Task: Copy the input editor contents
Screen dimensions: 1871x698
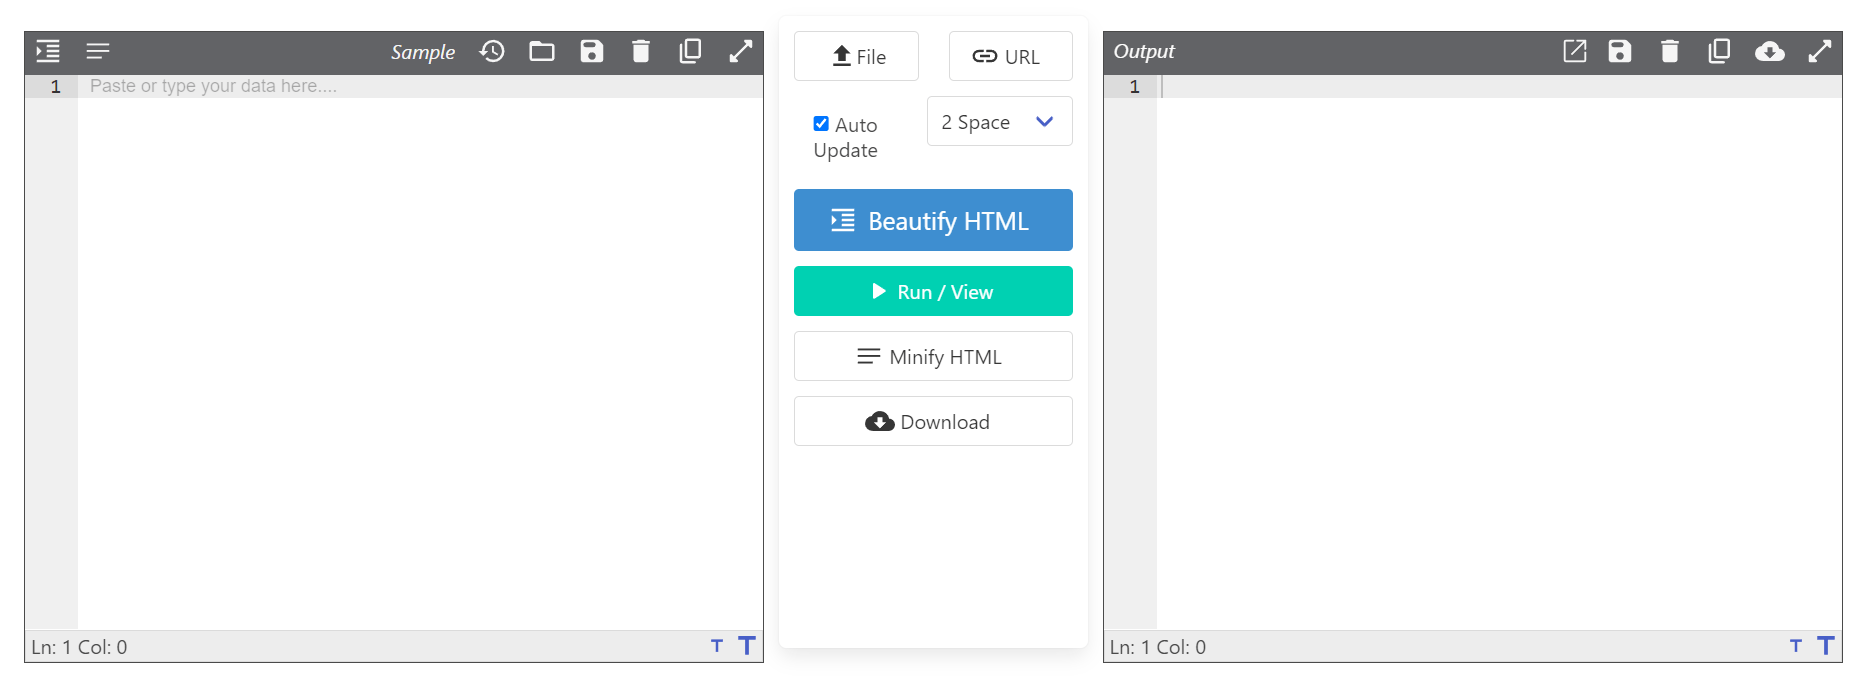Action: pos(690,51)
